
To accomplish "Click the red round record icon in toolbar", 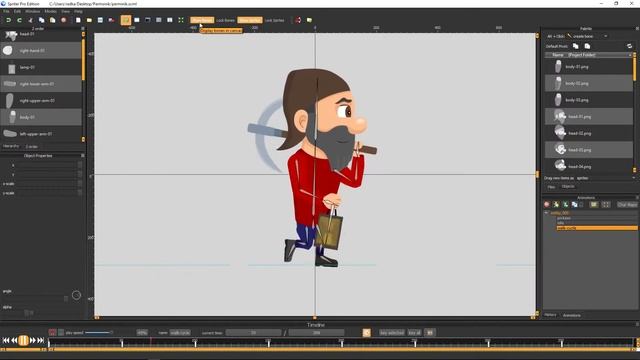I will 63,20.
